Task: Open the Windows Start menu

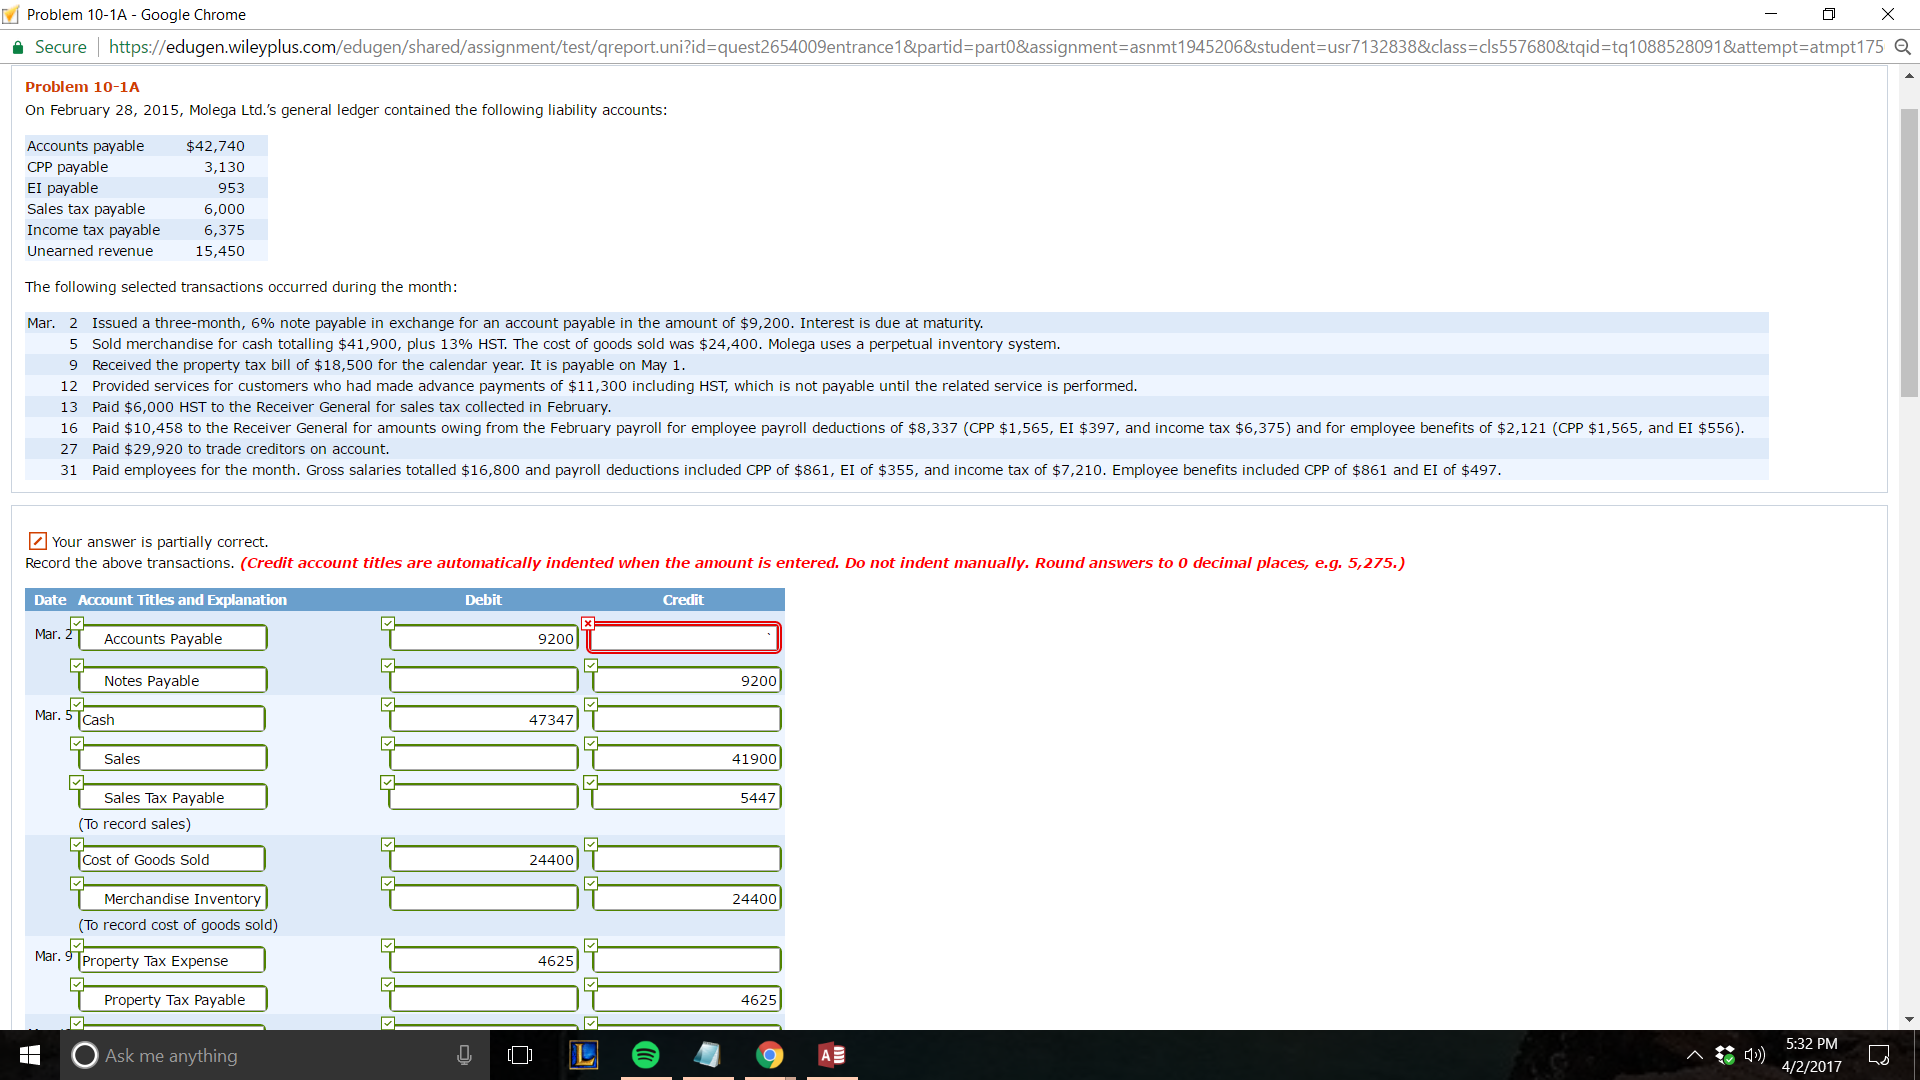Action: tap(30, 1055)
